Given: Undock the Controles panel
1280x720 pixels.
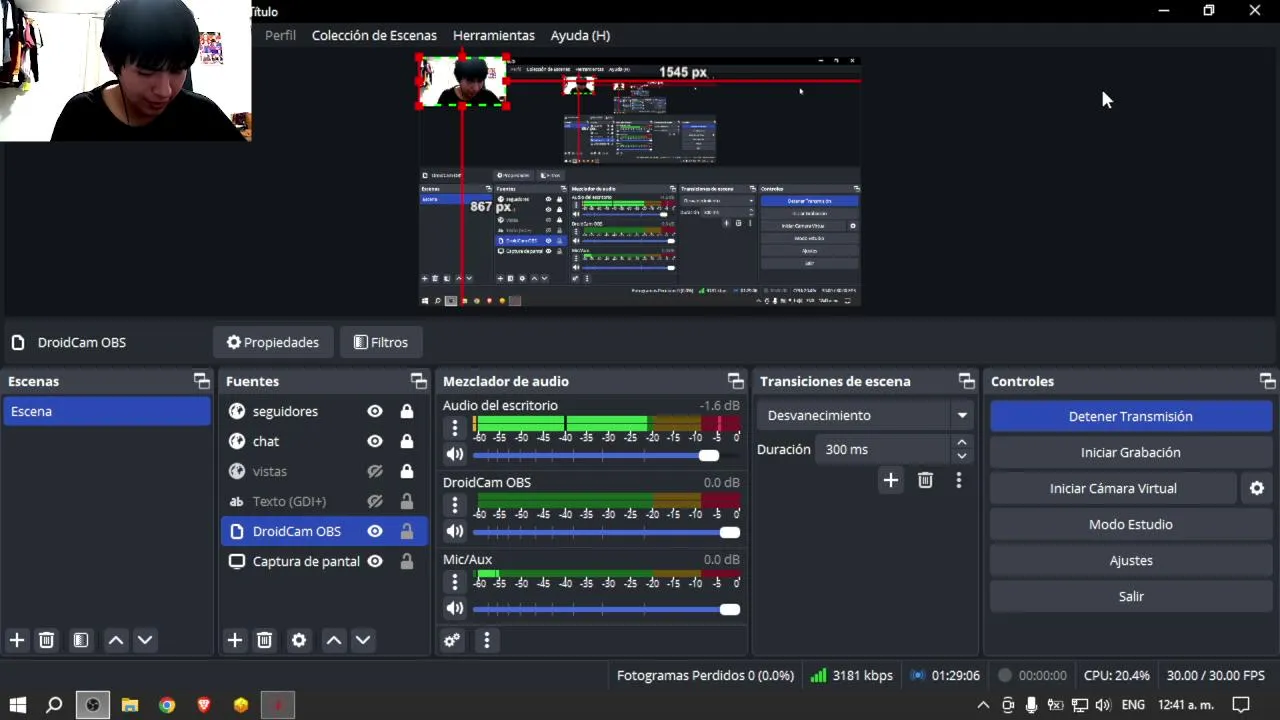Looking at the screenshot, I should pyautogui.click(x=1268, y=381).
